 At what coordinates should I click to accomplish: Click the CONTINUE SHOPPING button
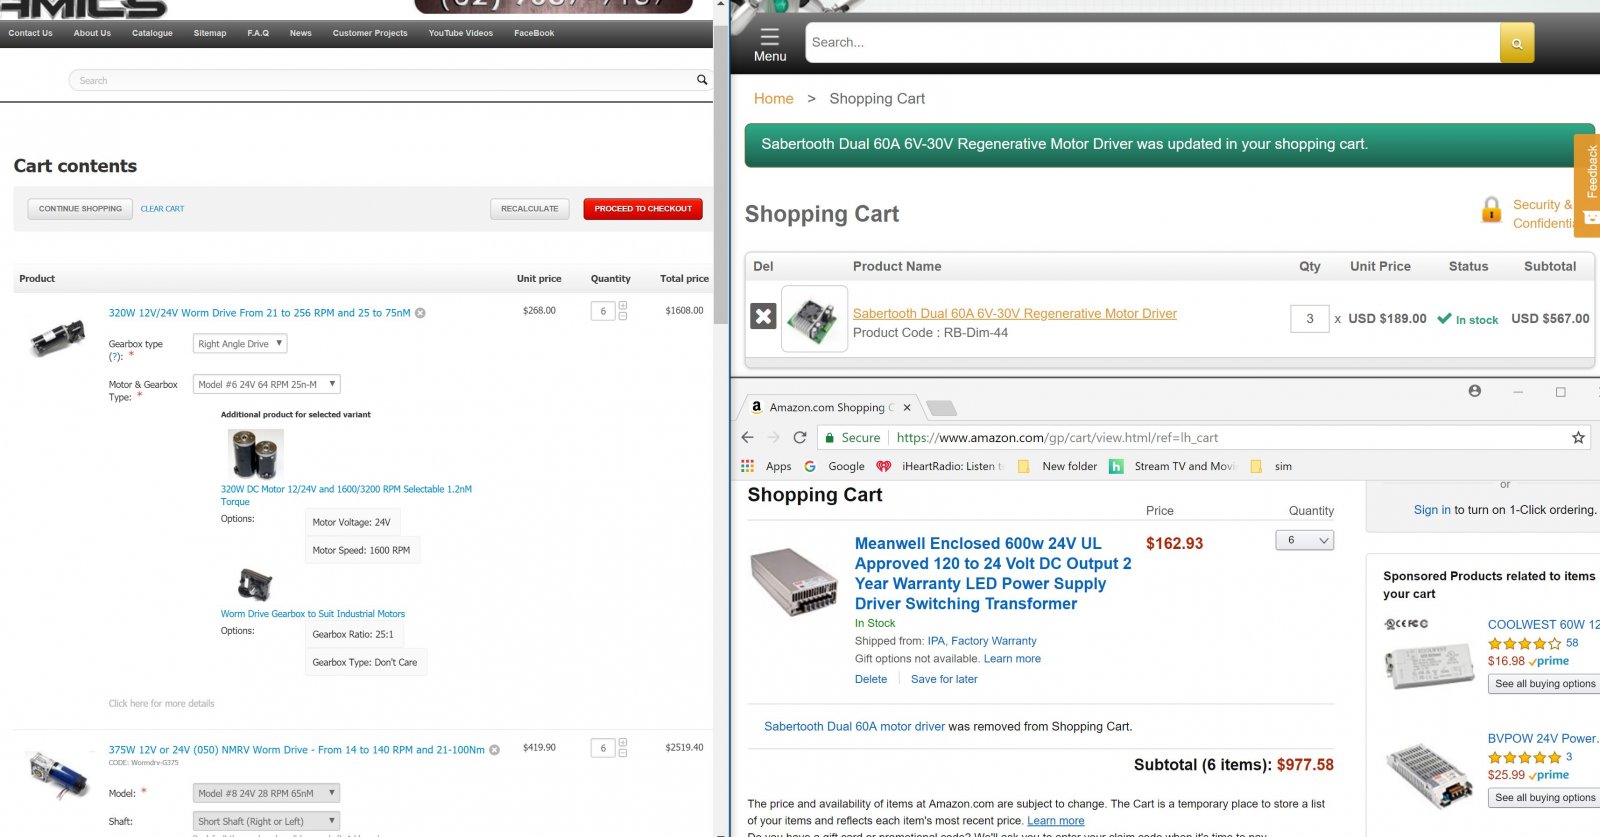tap(80, 209)
